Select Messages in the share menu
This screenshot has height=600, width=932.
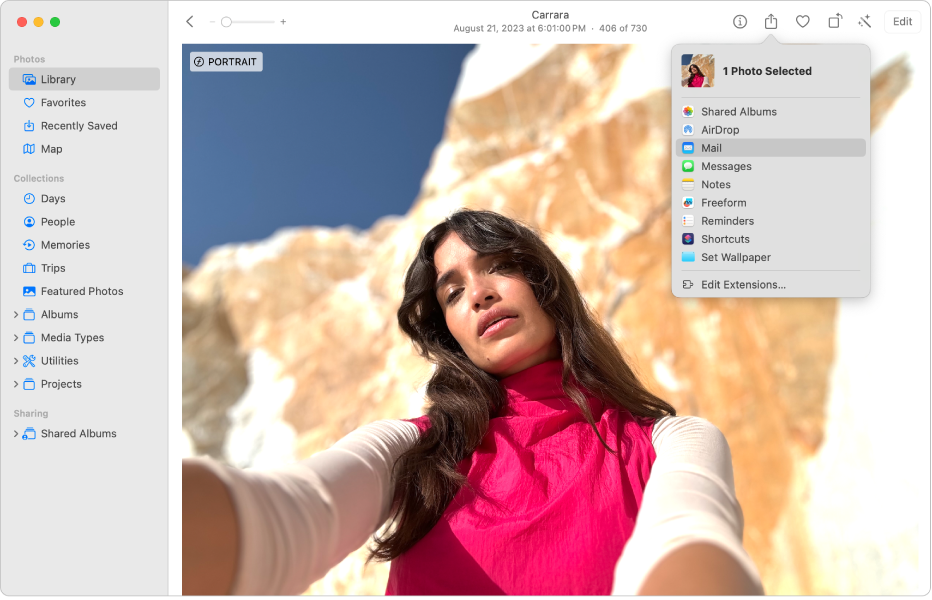pos(726,166)
